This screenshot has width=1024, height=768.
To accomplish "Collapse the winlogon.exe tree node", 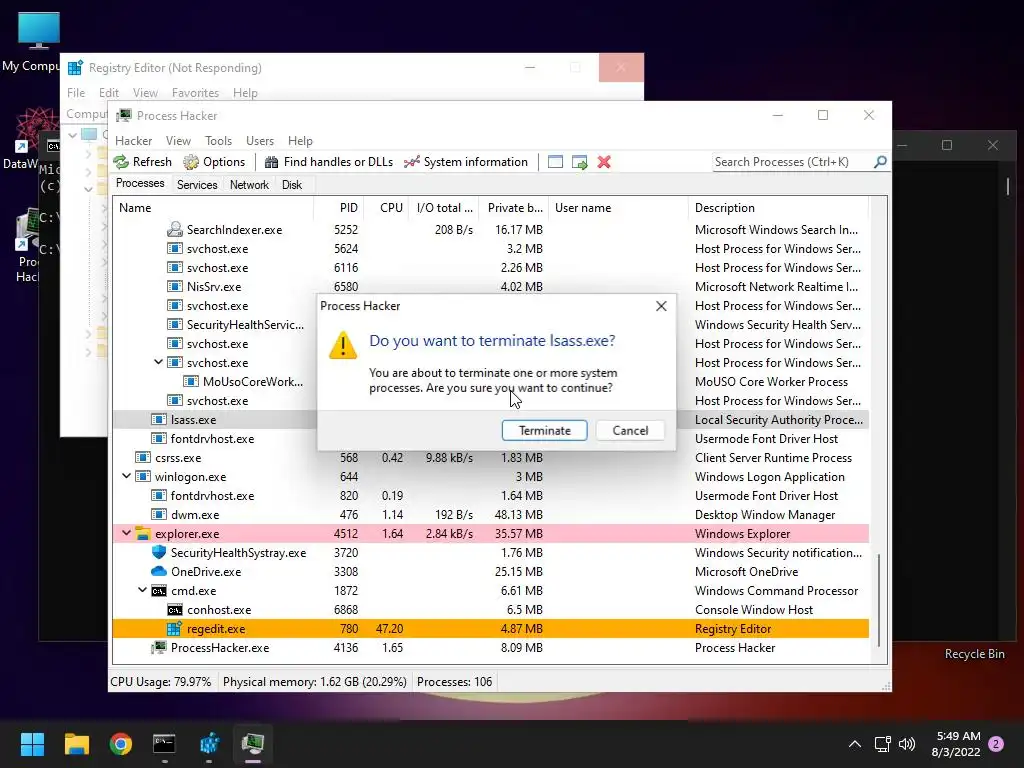I will coord(126,477).
